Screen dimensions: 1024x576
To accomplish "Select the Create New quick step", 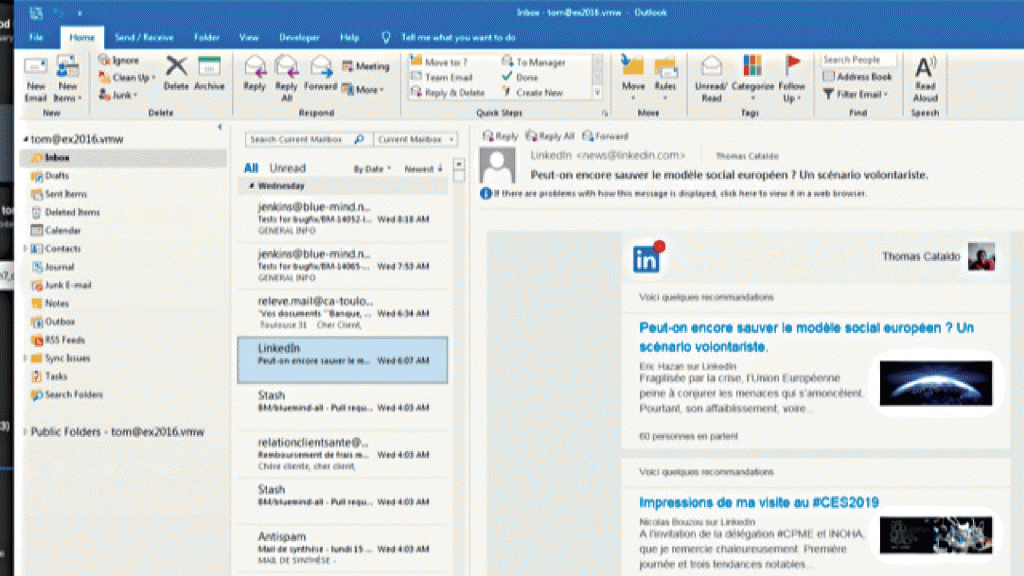I will coord(532,93).
